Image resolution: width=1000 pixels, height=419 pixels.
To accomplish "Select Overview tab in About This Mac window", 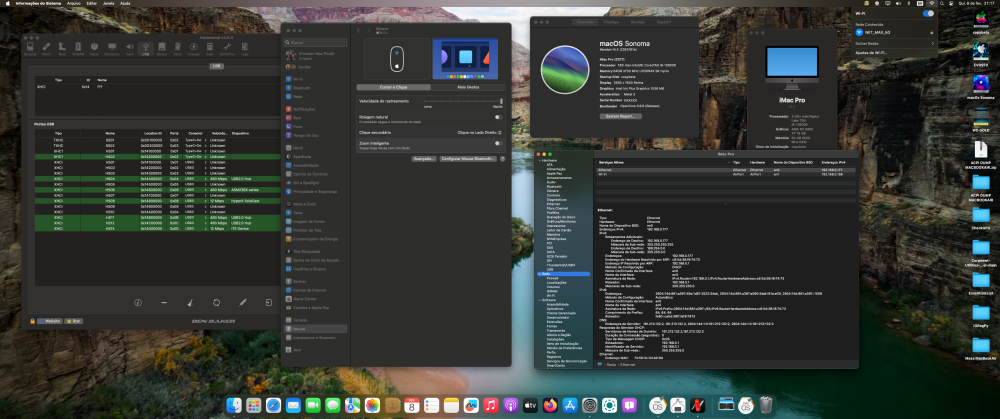I will [585, 22].
